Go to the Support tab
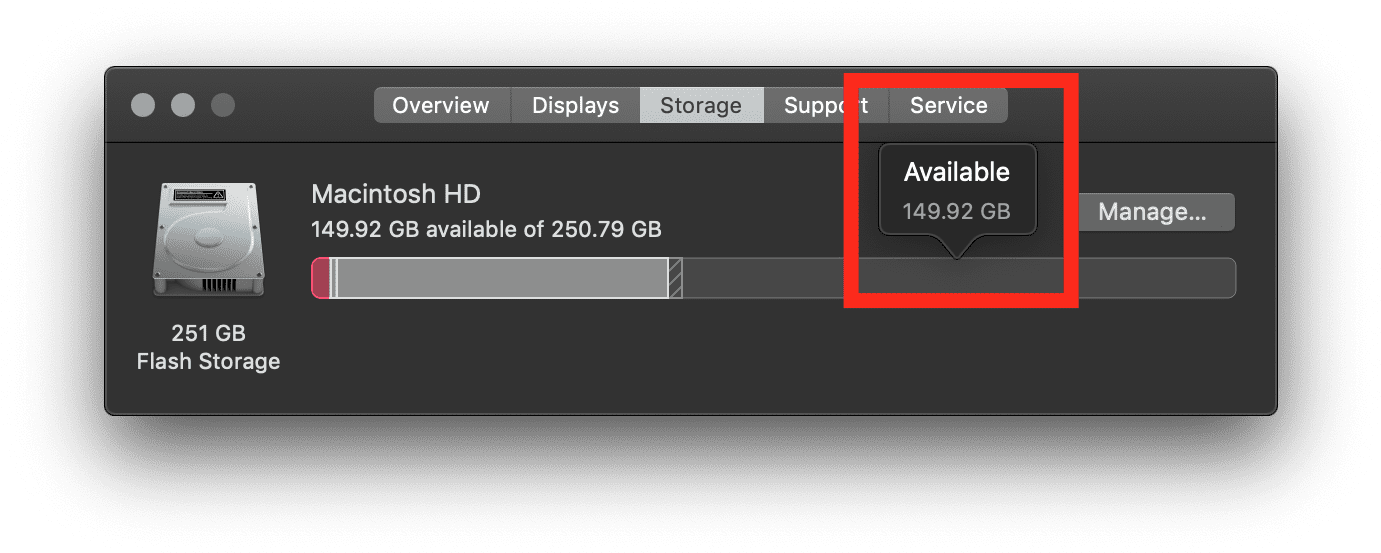The image size is (1381, 553). click(x=825, y=105)
